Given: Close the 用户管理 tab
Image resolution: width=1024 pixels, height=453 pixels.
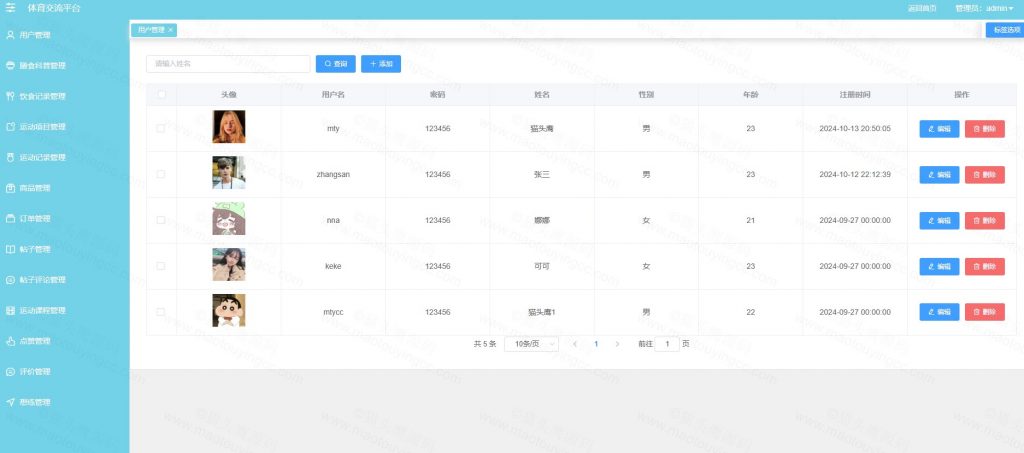Looking at the screenshot, I should coord(170,30).
